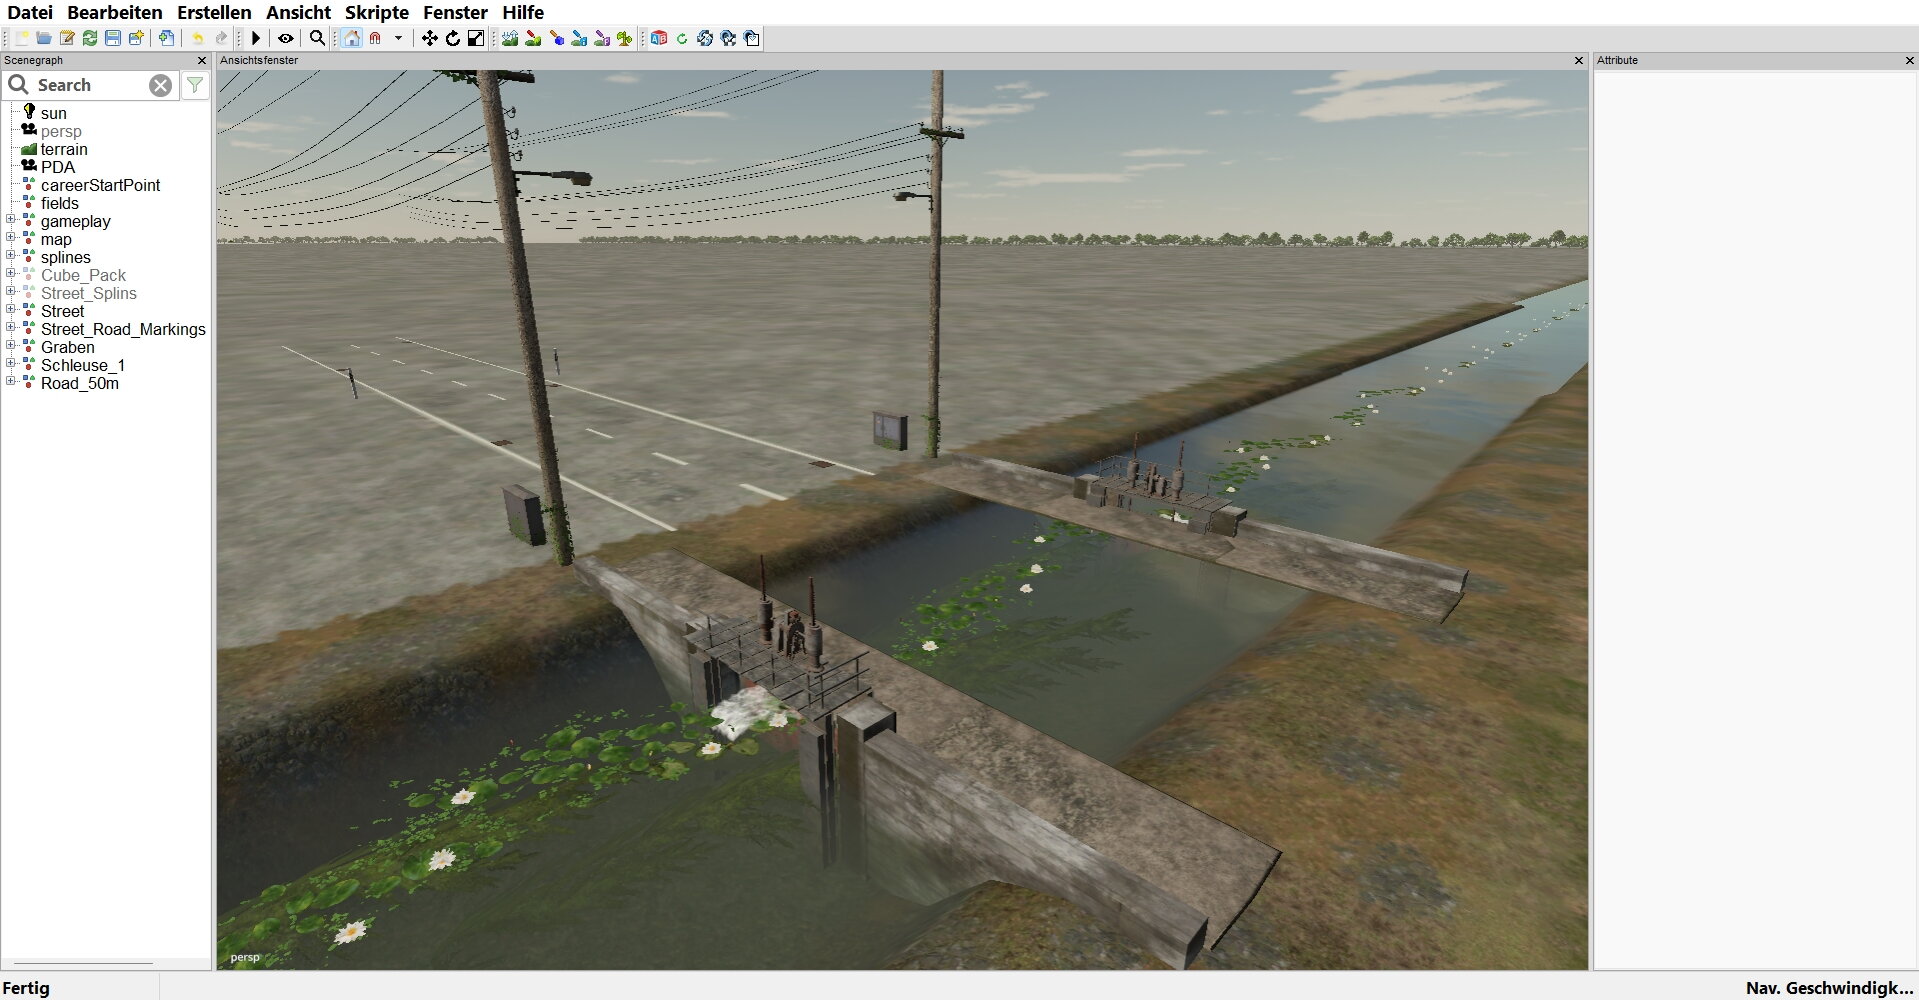The image size is (1919, 1000).
Task: Click the Save floppy disk icon
Action: tap(113, 38)
